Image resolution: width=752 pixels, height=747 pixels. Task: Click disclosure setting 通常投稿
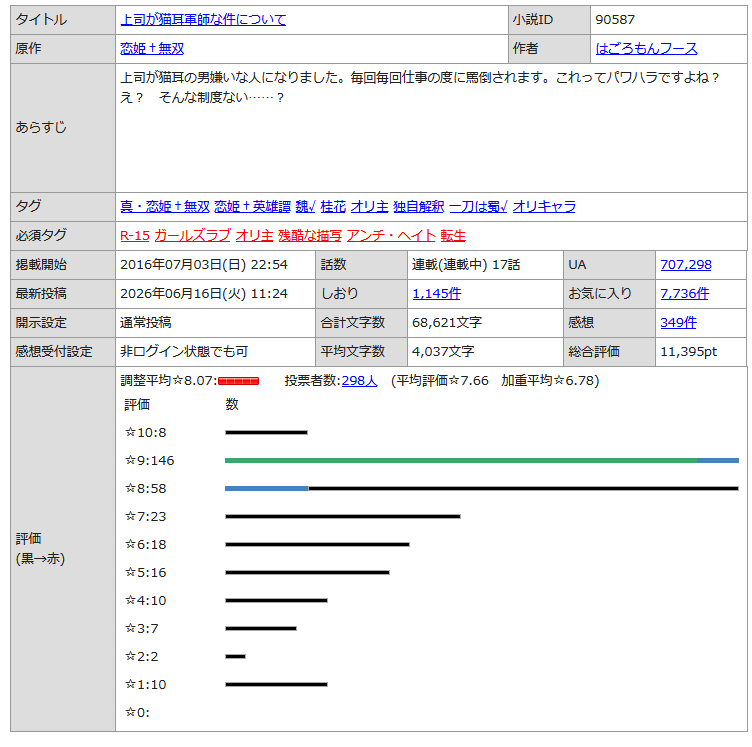(x=146, y=323)
